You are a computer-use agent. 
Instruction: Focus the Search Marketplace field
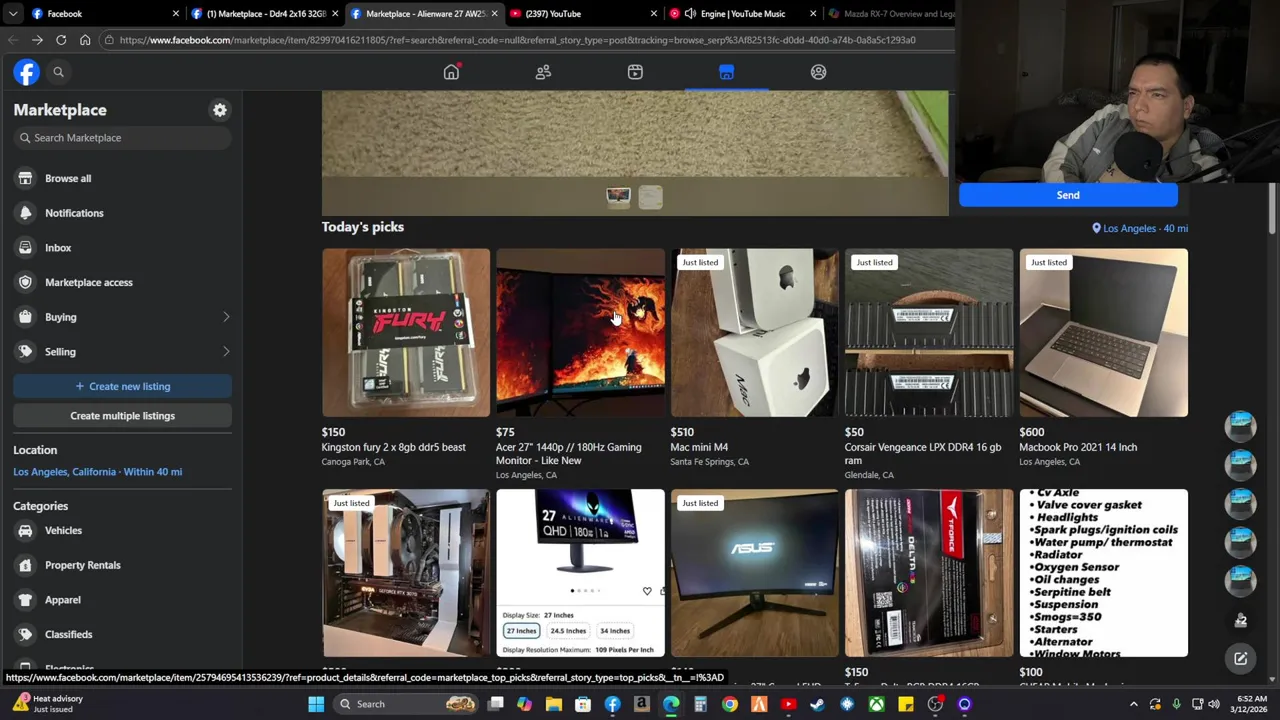122,138
